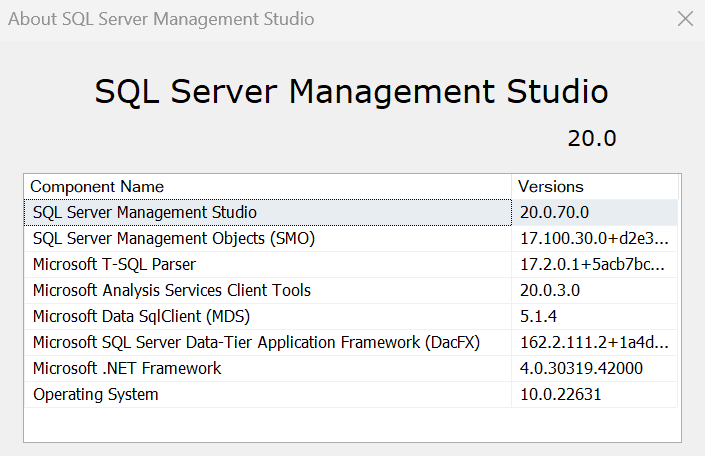
Task: Select Microsoft Analysis Services Client Tools row
Action: 172,291
